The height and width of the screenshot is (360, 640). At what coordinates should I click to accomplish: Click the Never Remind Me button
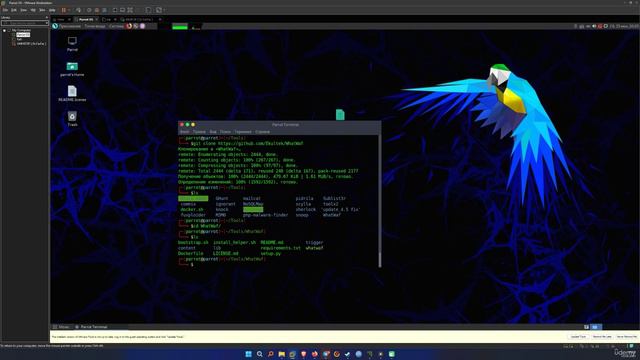tap(627, 337)
